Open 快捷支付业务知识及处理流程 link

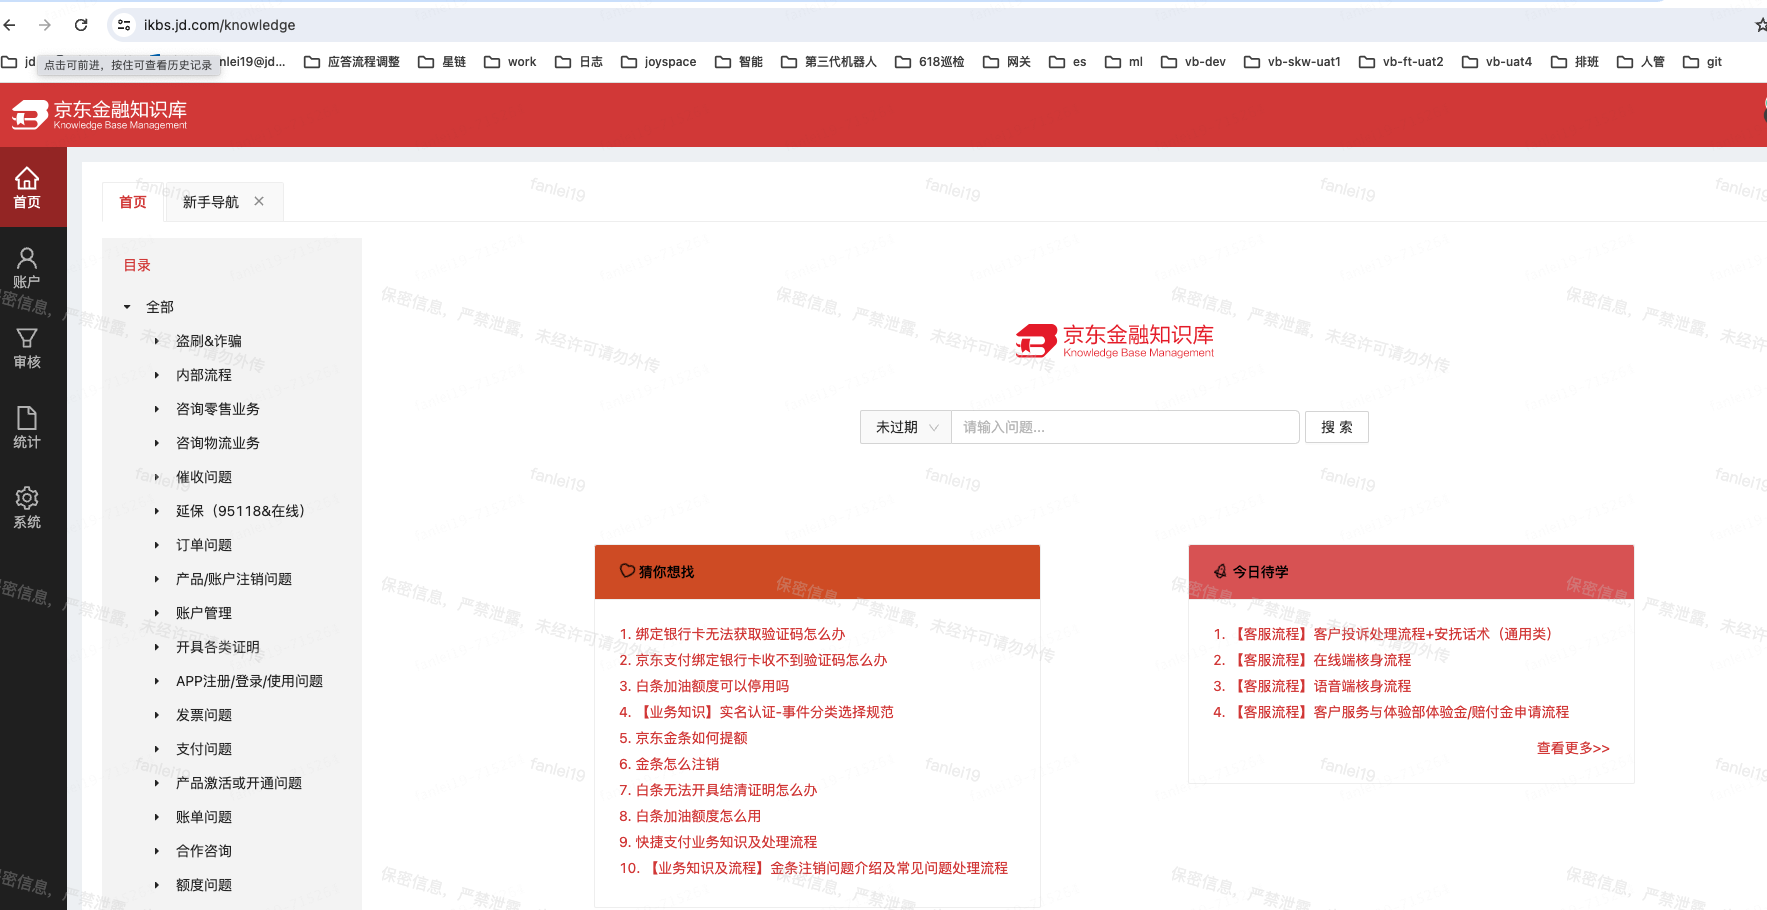[x=726, y=842]
